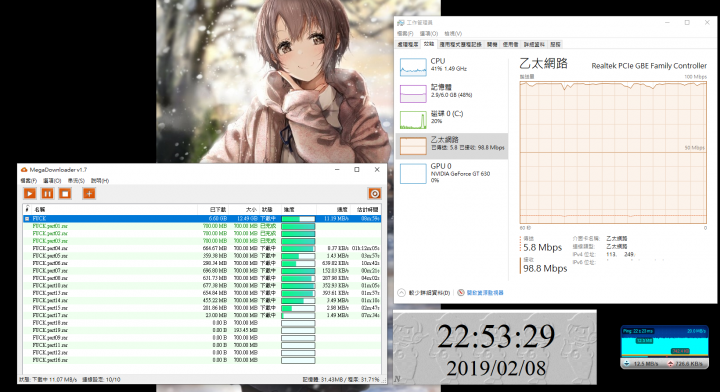The height and width of the screenshot is (392, 720).
Task: Add new links with the orange plus button
Action: (89, 194)
